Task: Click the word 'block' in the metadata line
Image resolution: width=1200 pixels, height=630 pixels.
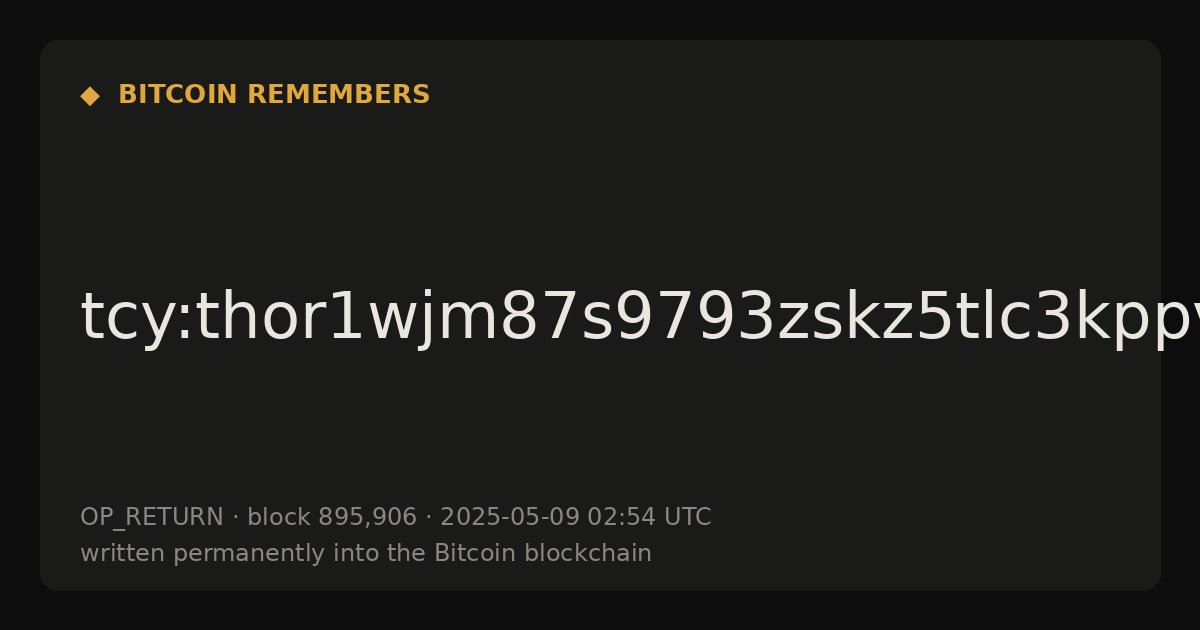Action: tap(279, 518)
